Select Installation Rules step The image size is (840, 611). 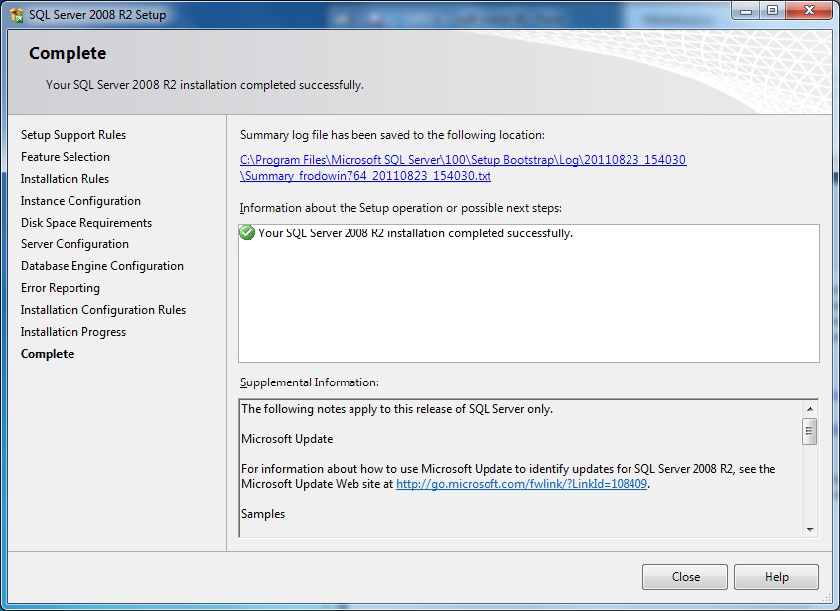65,179
